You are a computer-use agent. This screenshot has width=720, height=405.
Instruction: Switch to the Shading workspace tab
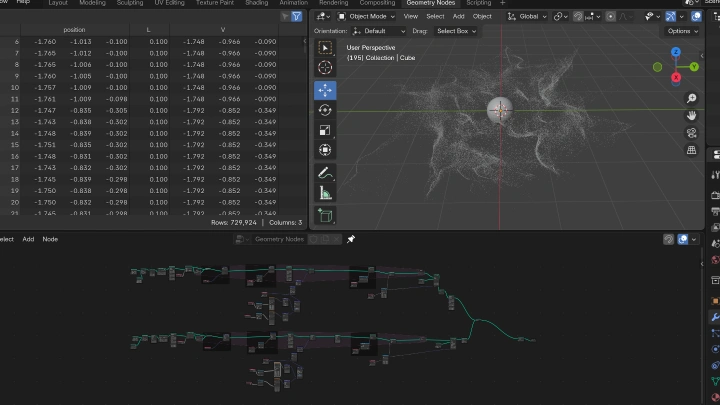(257, 3)
